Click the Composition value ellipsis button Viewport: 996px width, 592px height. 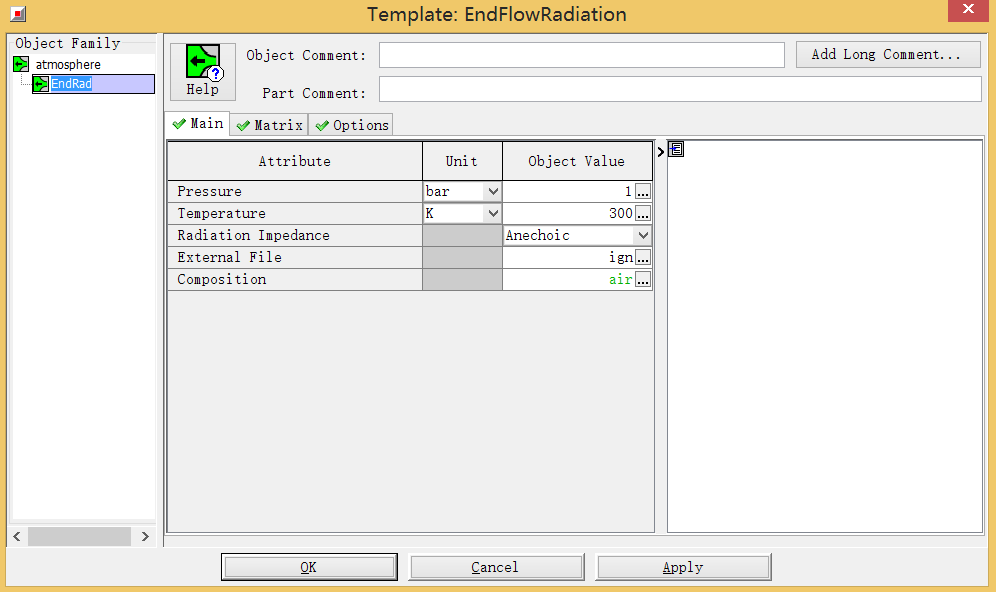point(643,279)
